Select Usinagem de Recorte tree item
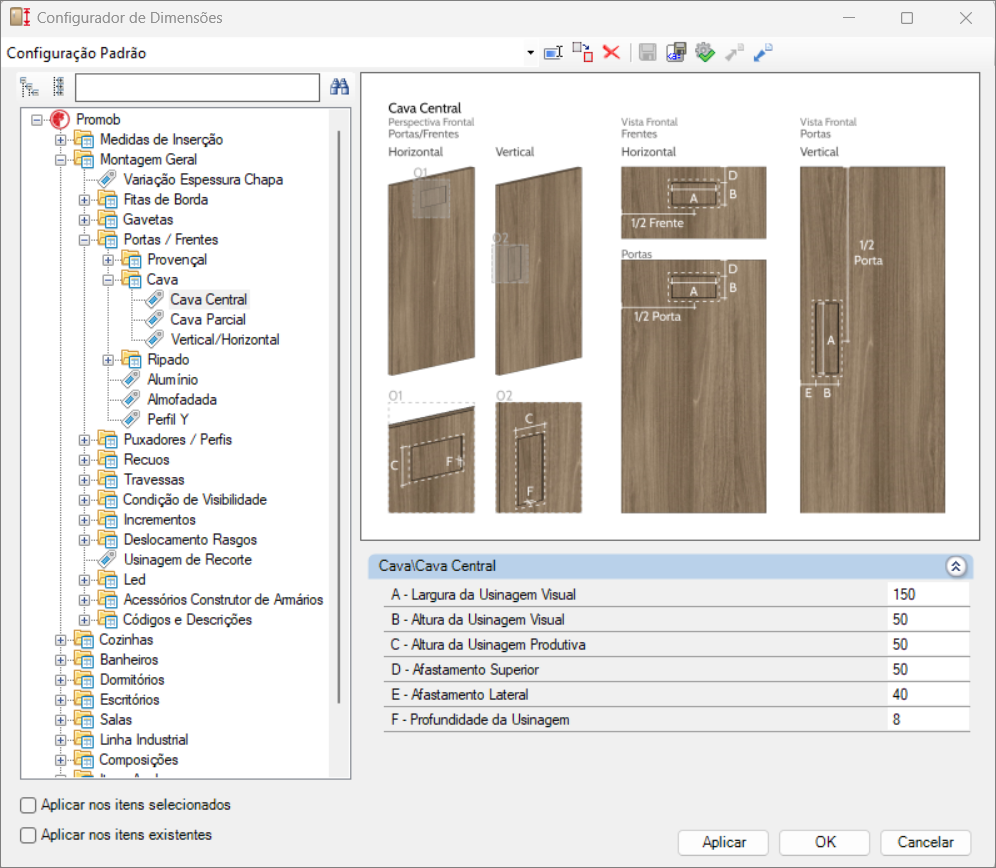The height and width of the screenshot is (868, 996). [x=187, y=560]
